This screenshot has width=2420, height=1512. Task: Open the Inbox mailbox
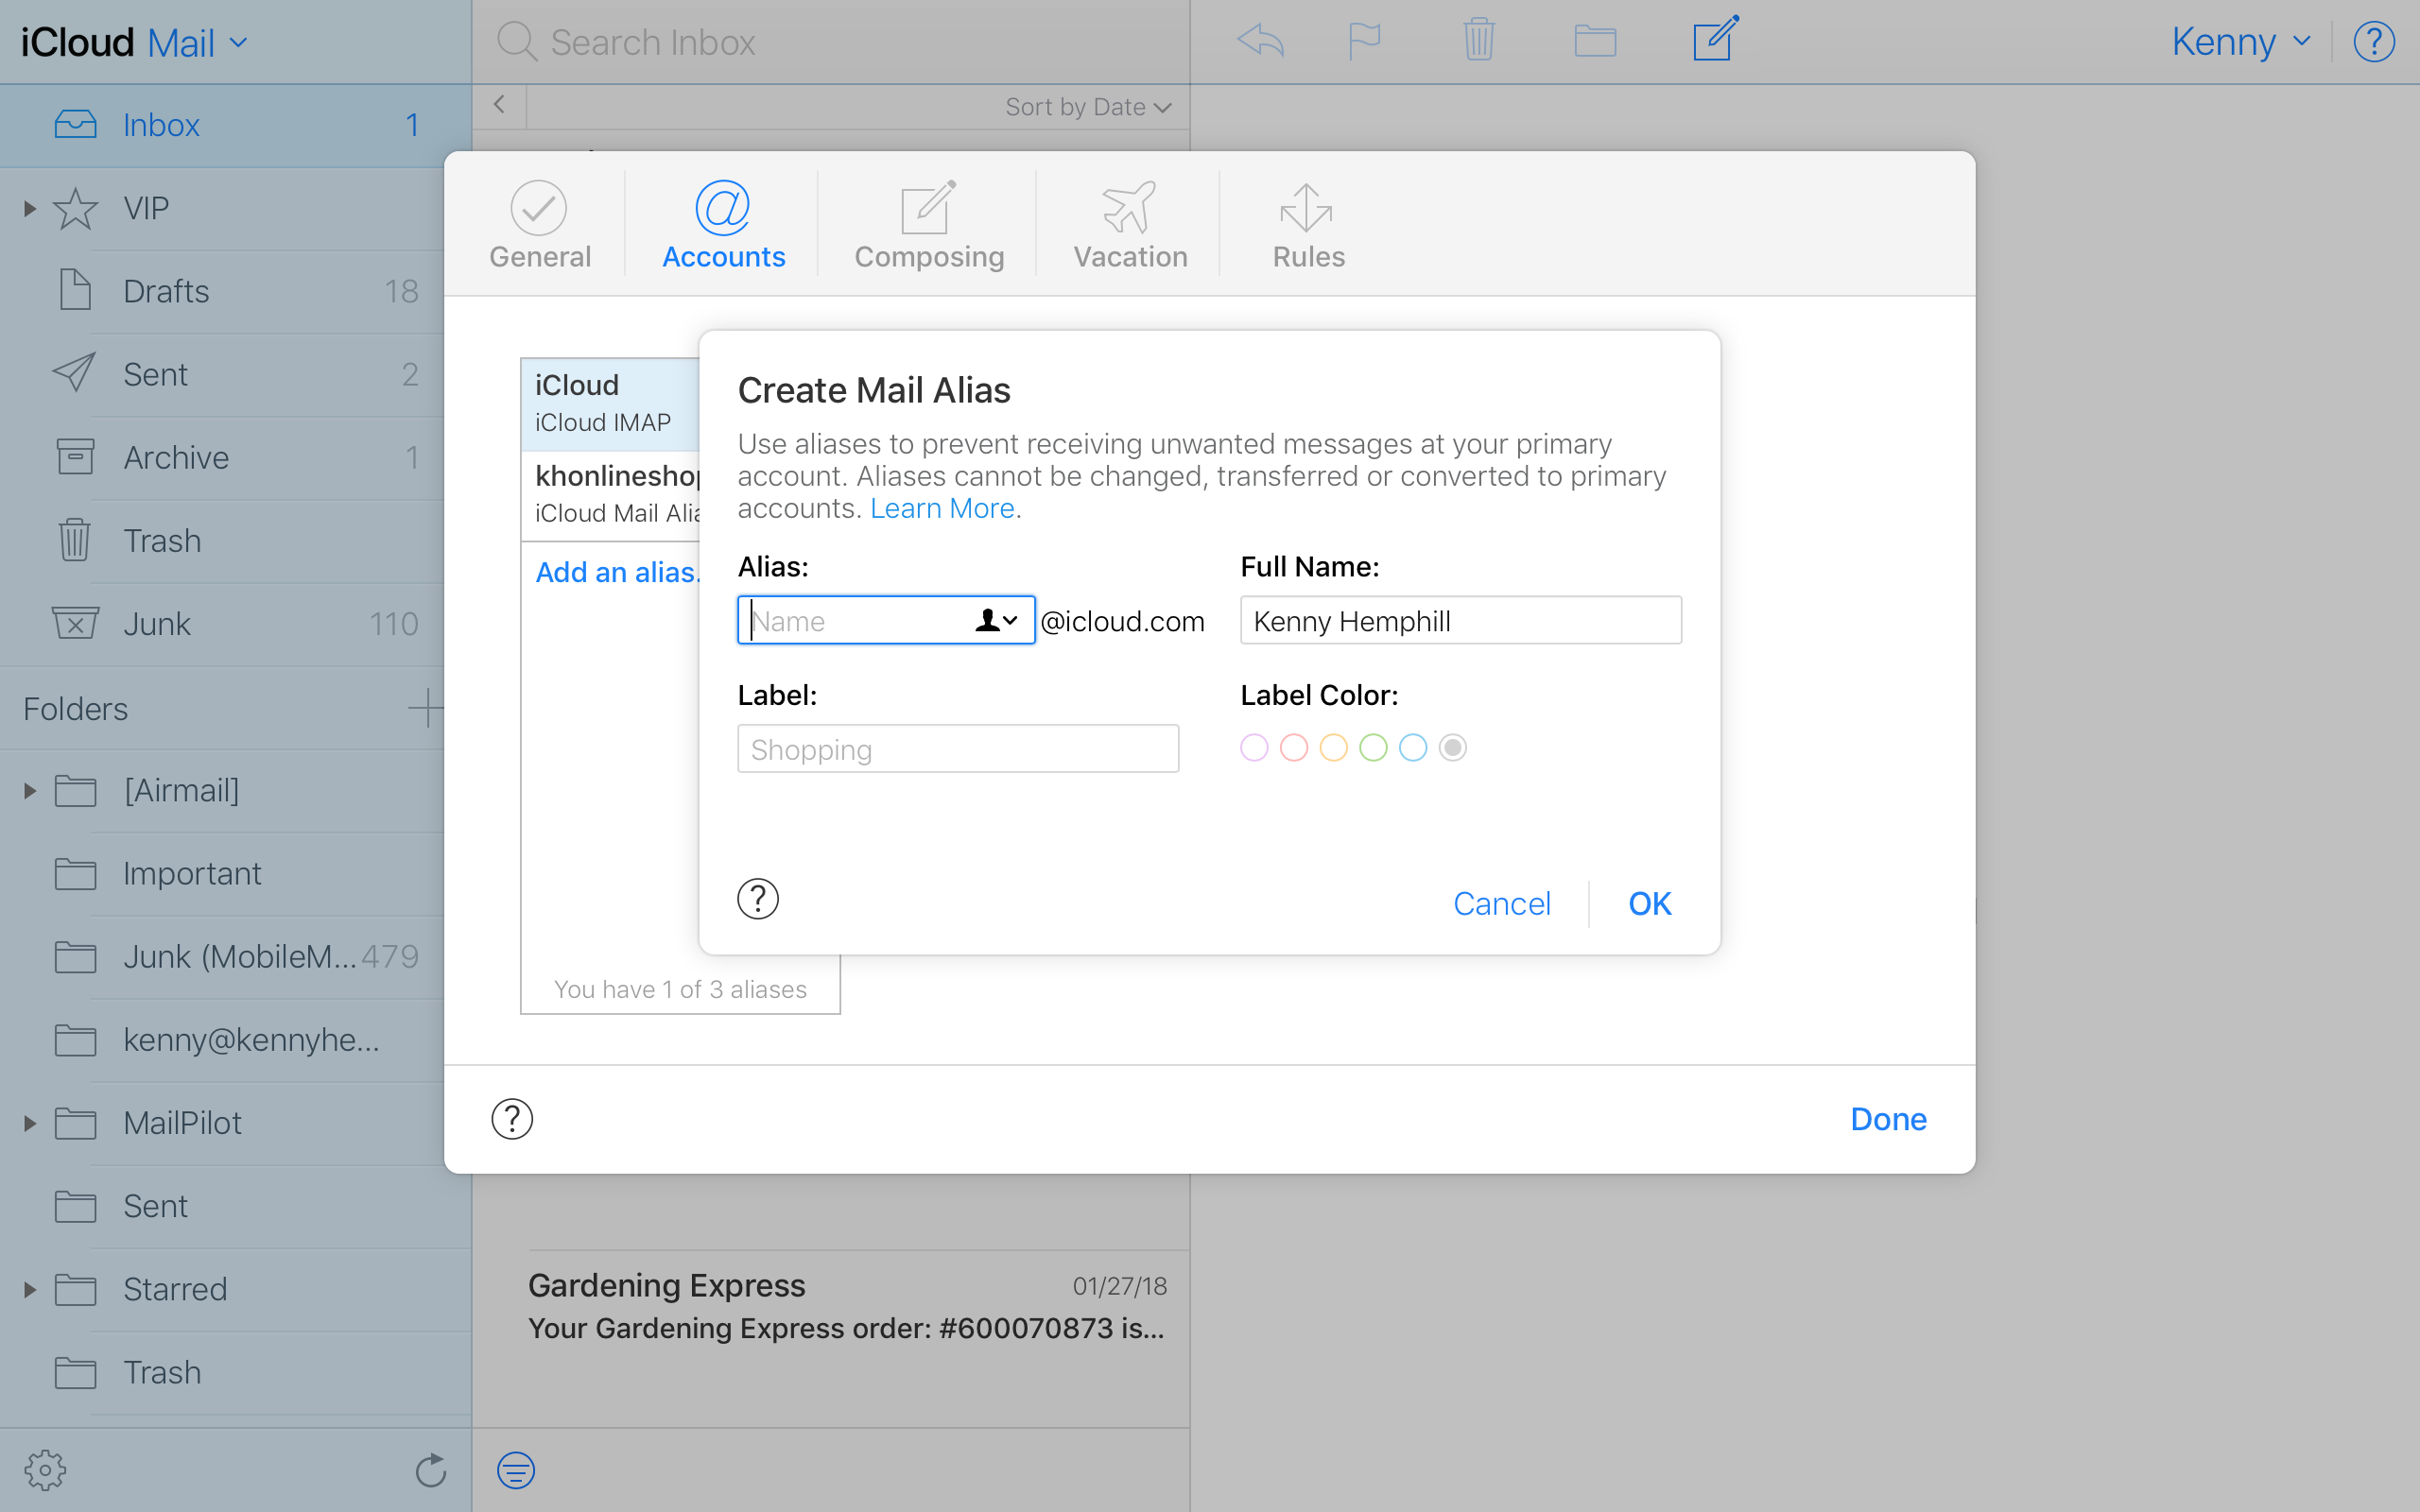236,125
